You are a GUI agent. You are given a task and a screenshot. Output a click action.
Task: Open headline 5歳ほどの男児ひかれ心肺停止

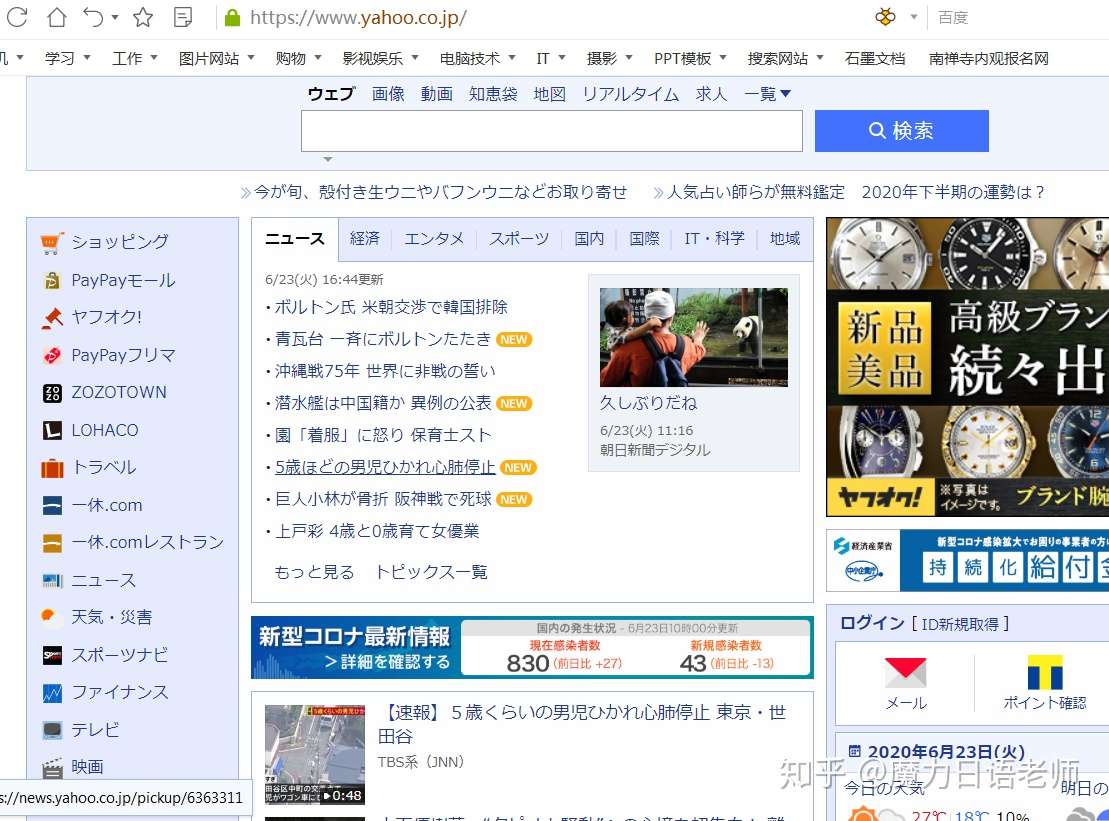pos(385,467)
